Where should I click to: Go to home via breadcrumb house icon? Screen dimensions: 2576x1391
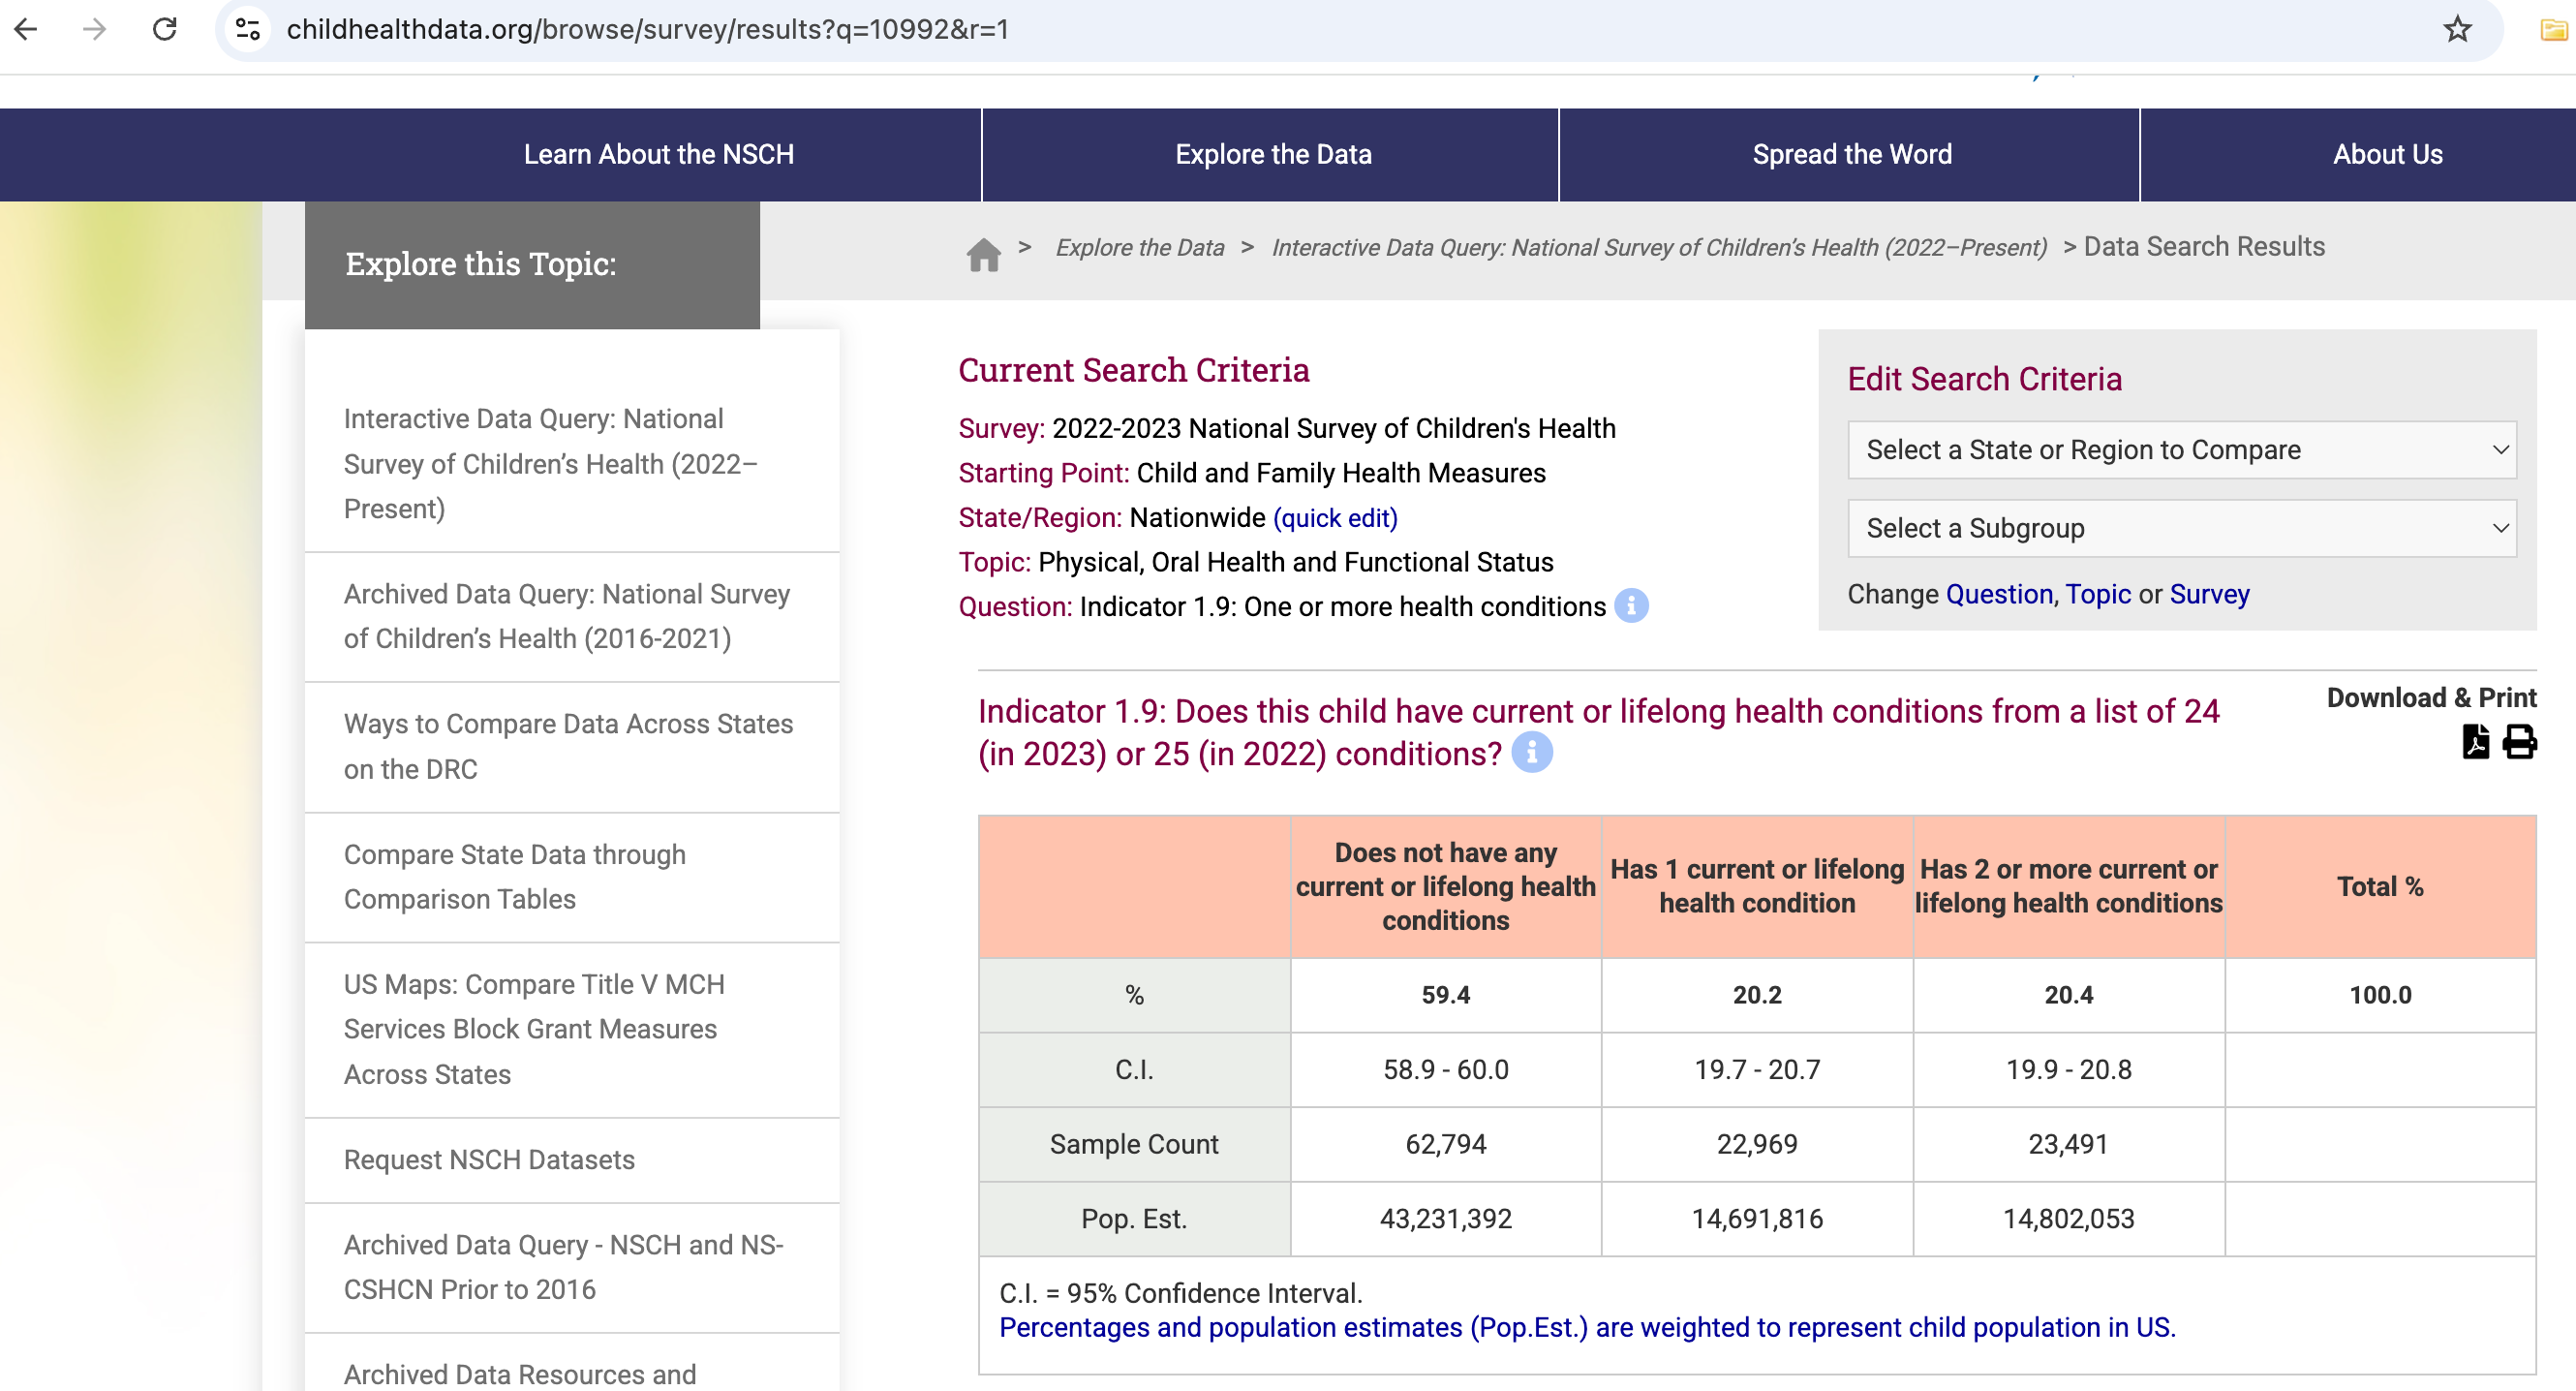[x=983, y=254]
